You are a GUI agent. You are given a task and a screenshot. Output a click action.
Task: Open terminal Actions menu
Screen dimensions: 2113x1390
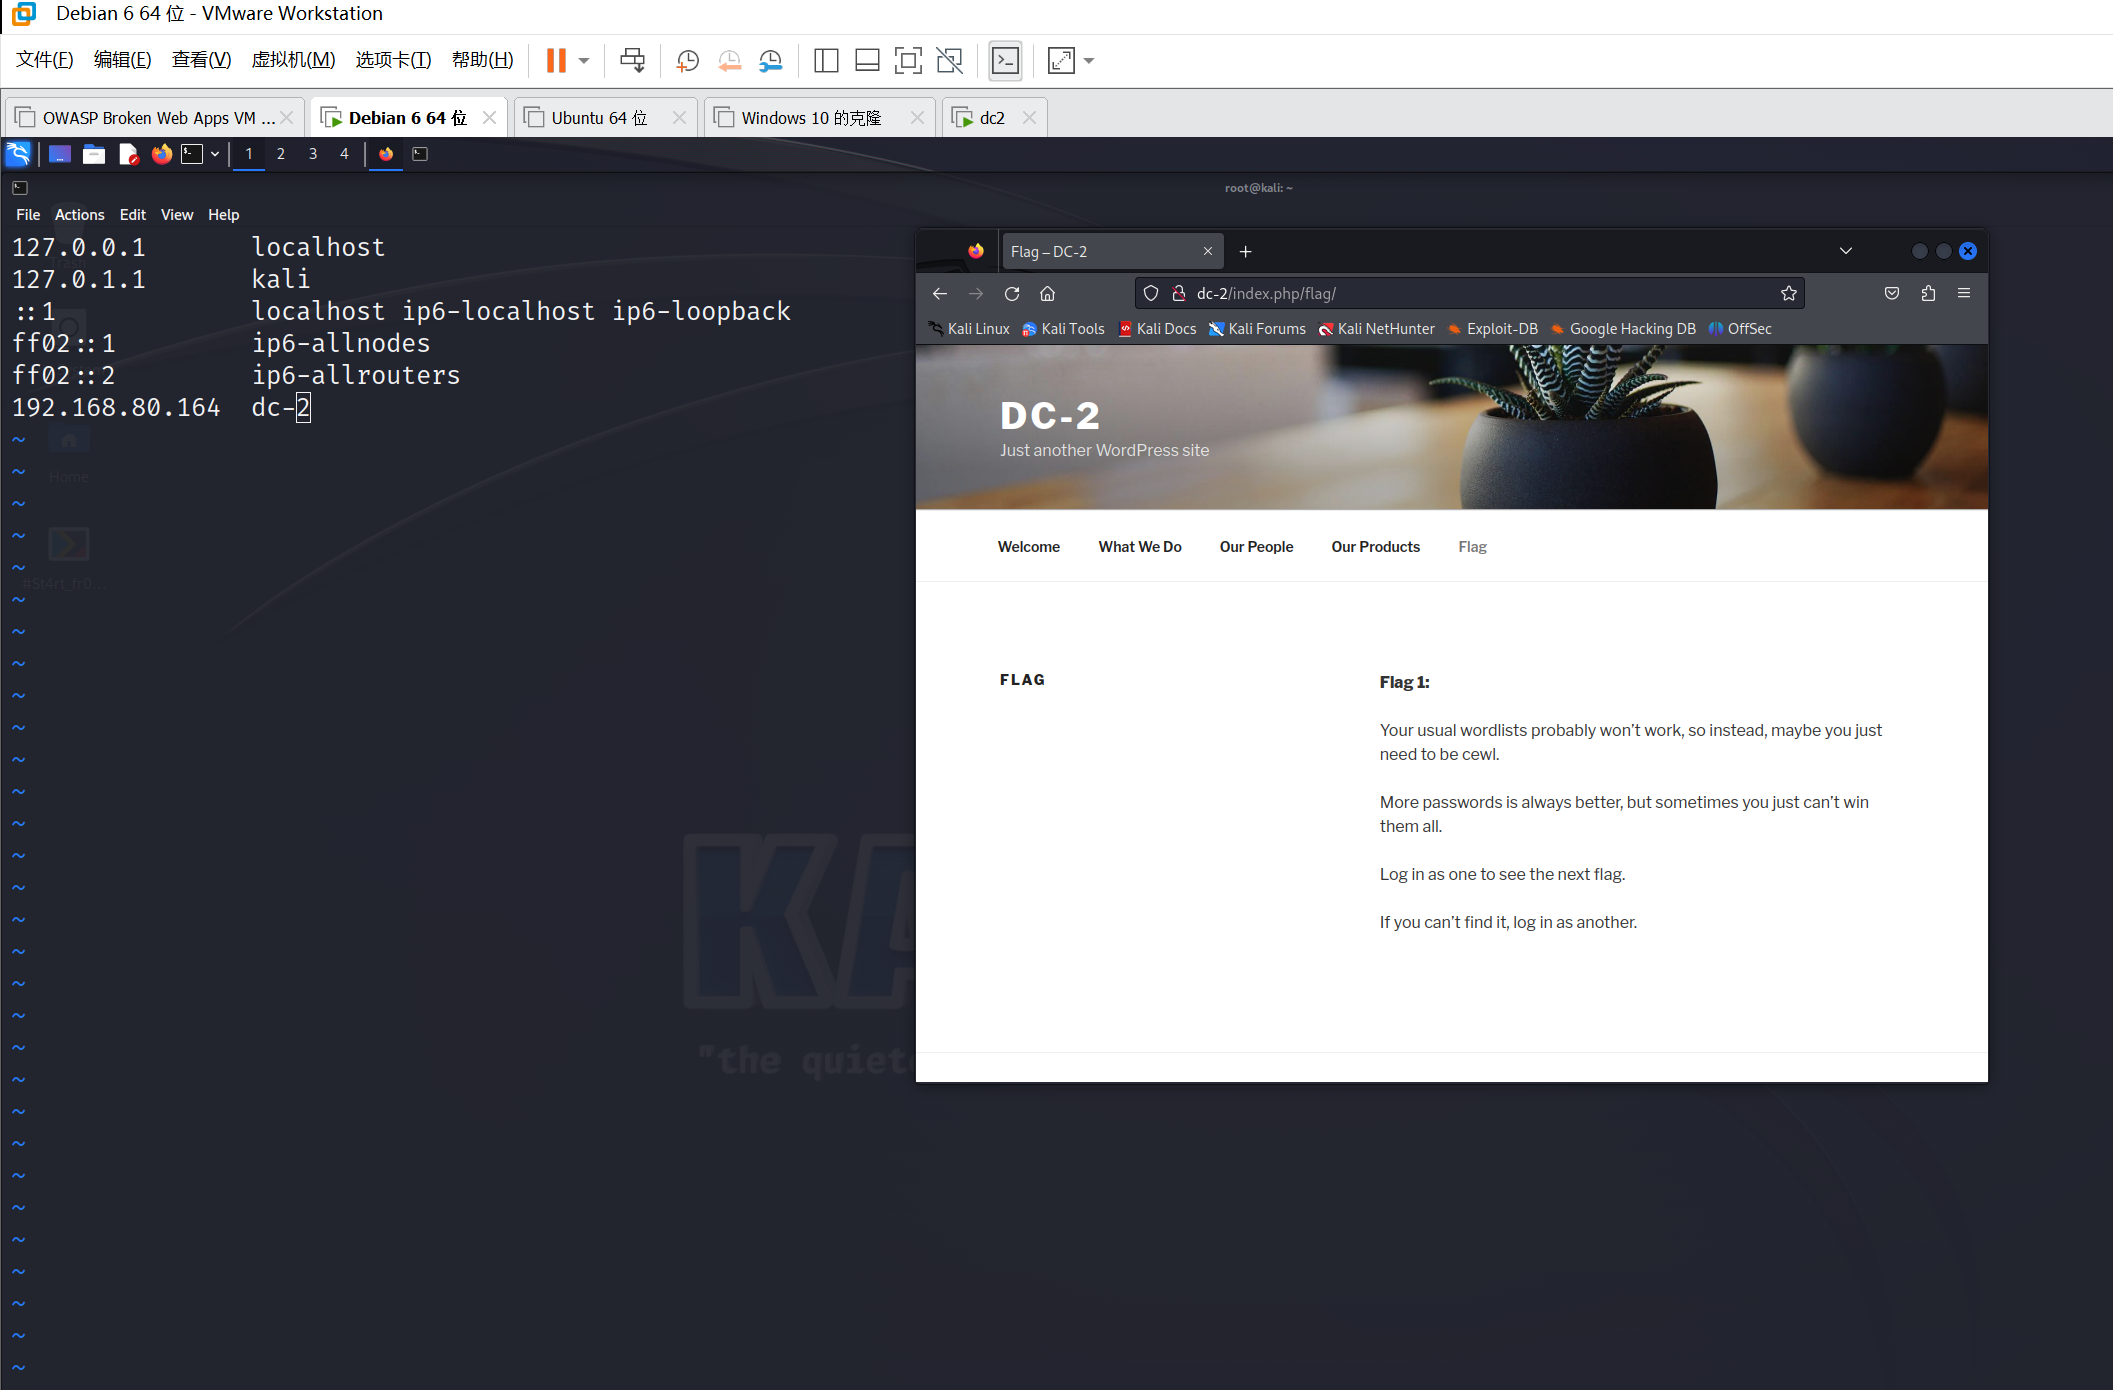click(79, 215)
